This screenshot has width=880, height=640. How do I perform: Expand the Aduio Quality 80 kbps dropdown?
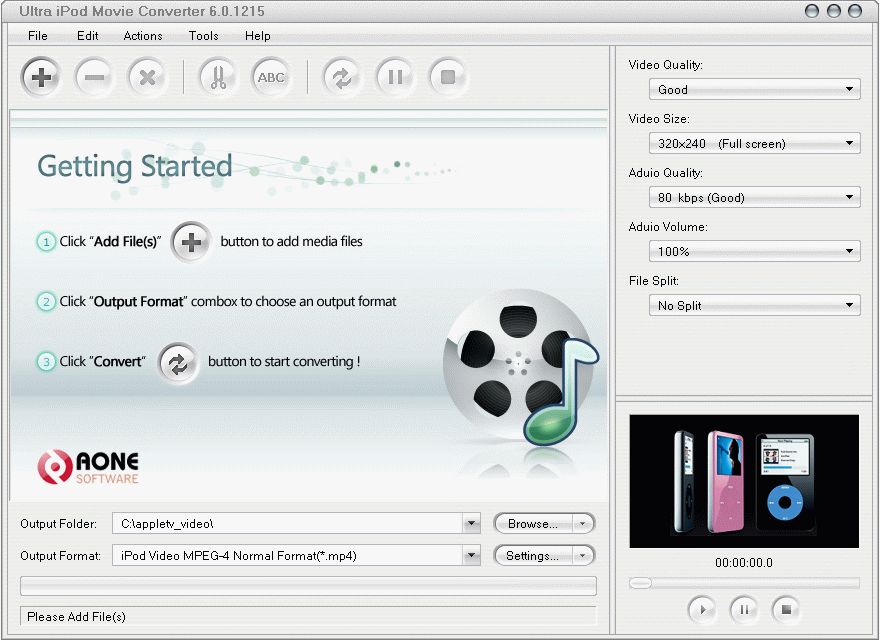[849, 197]
